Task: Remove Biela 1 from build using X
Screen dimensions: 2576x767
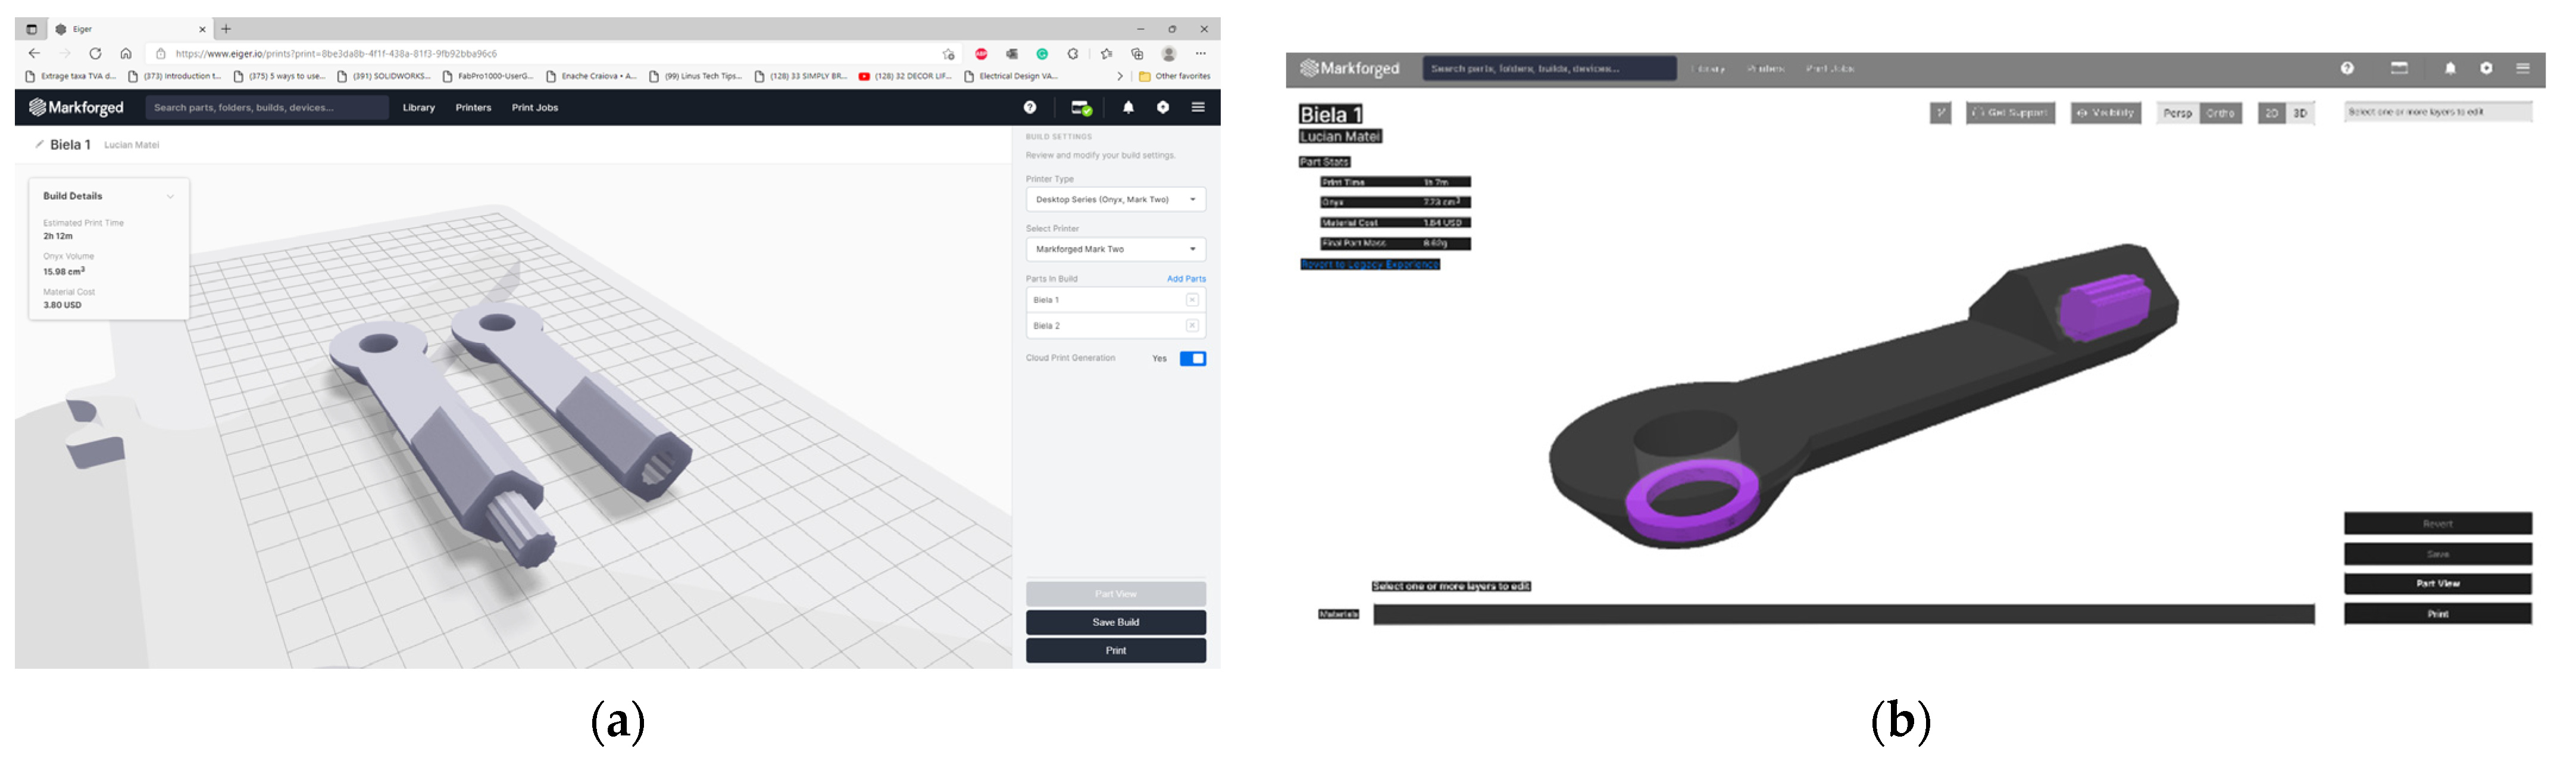Action: pos(1191,300)
